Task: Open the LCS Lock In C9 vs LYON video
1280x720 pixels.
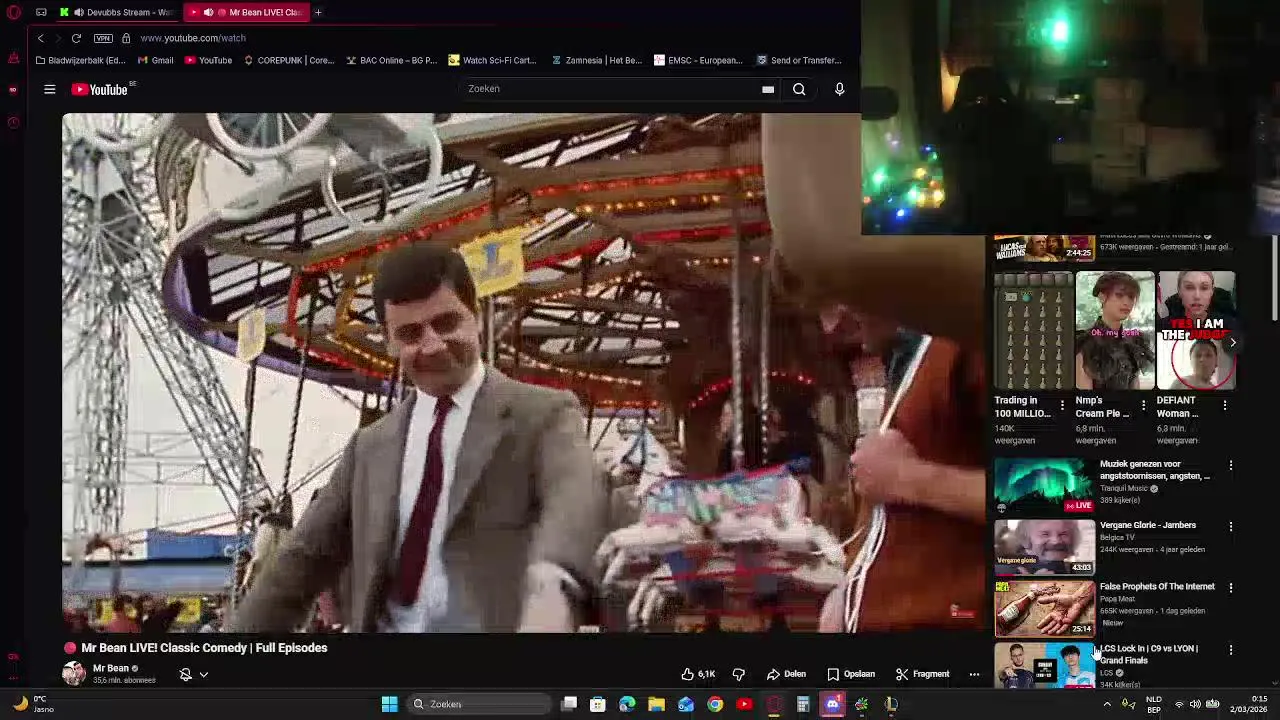Action: [x=1044, y=665]
